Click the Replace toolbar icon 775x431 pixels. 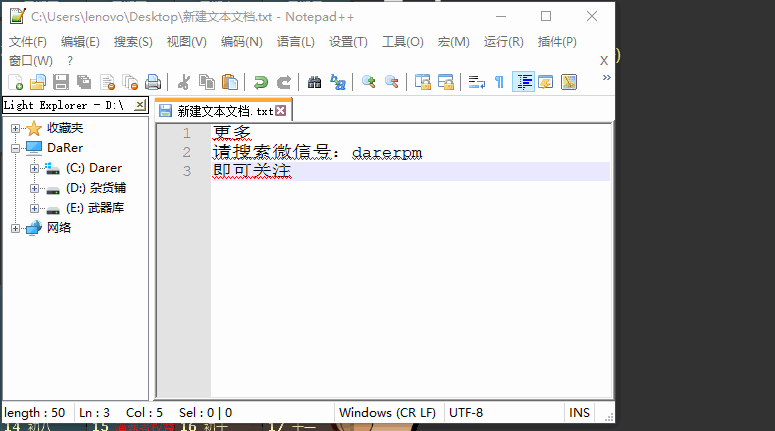point(338,82)
